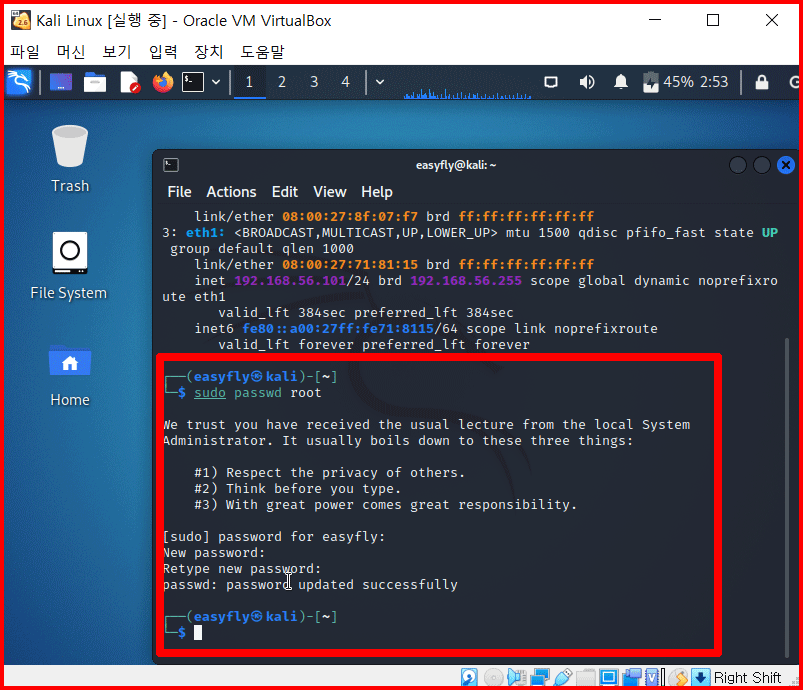The image size is (803, 690).
Task: Click terminal's minimize circle button
Action: pos(737,165)
